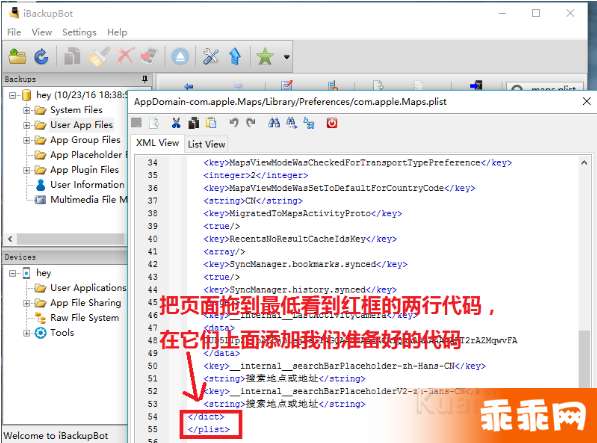Switch to the List View tab
Viewport: 597px width, 443px height.
[206, 144]
